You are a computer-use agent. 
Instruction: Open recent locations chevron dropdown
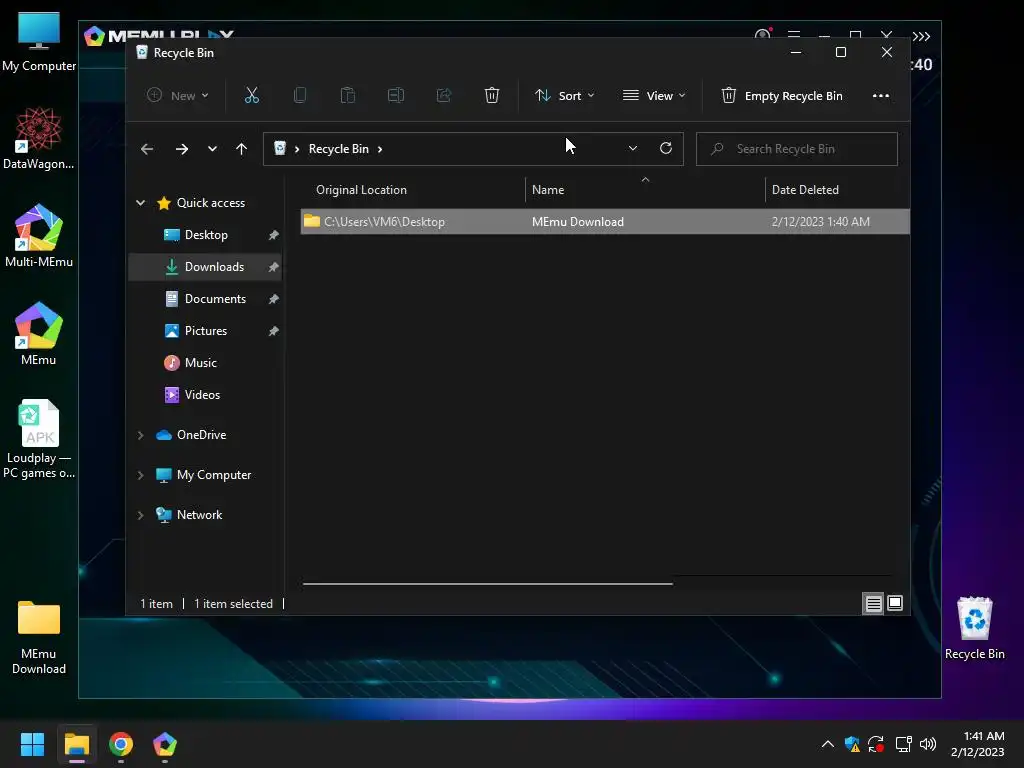(x=212, y=149)
